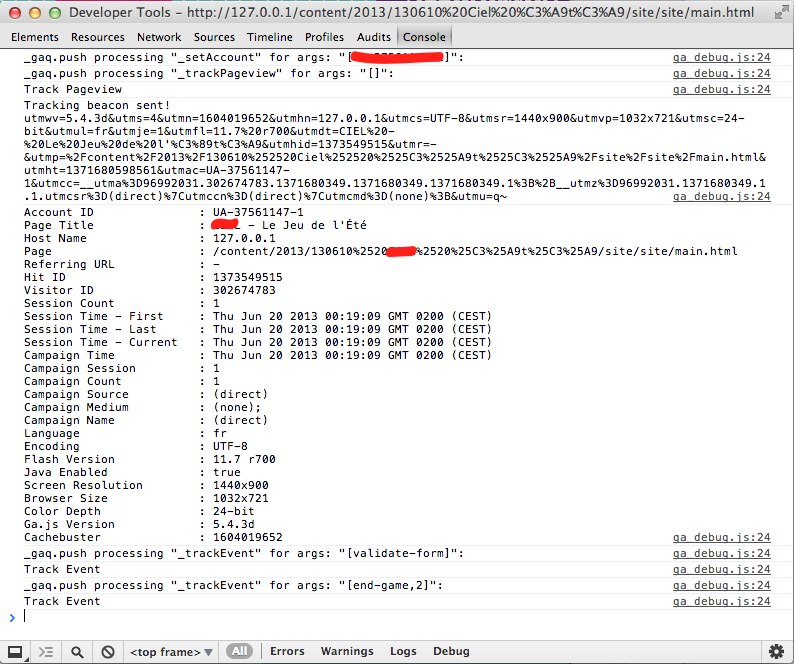Screen dimensions: 794x664
Task: Toggle the show console drawer icon
Action: (x=46, y=651)
